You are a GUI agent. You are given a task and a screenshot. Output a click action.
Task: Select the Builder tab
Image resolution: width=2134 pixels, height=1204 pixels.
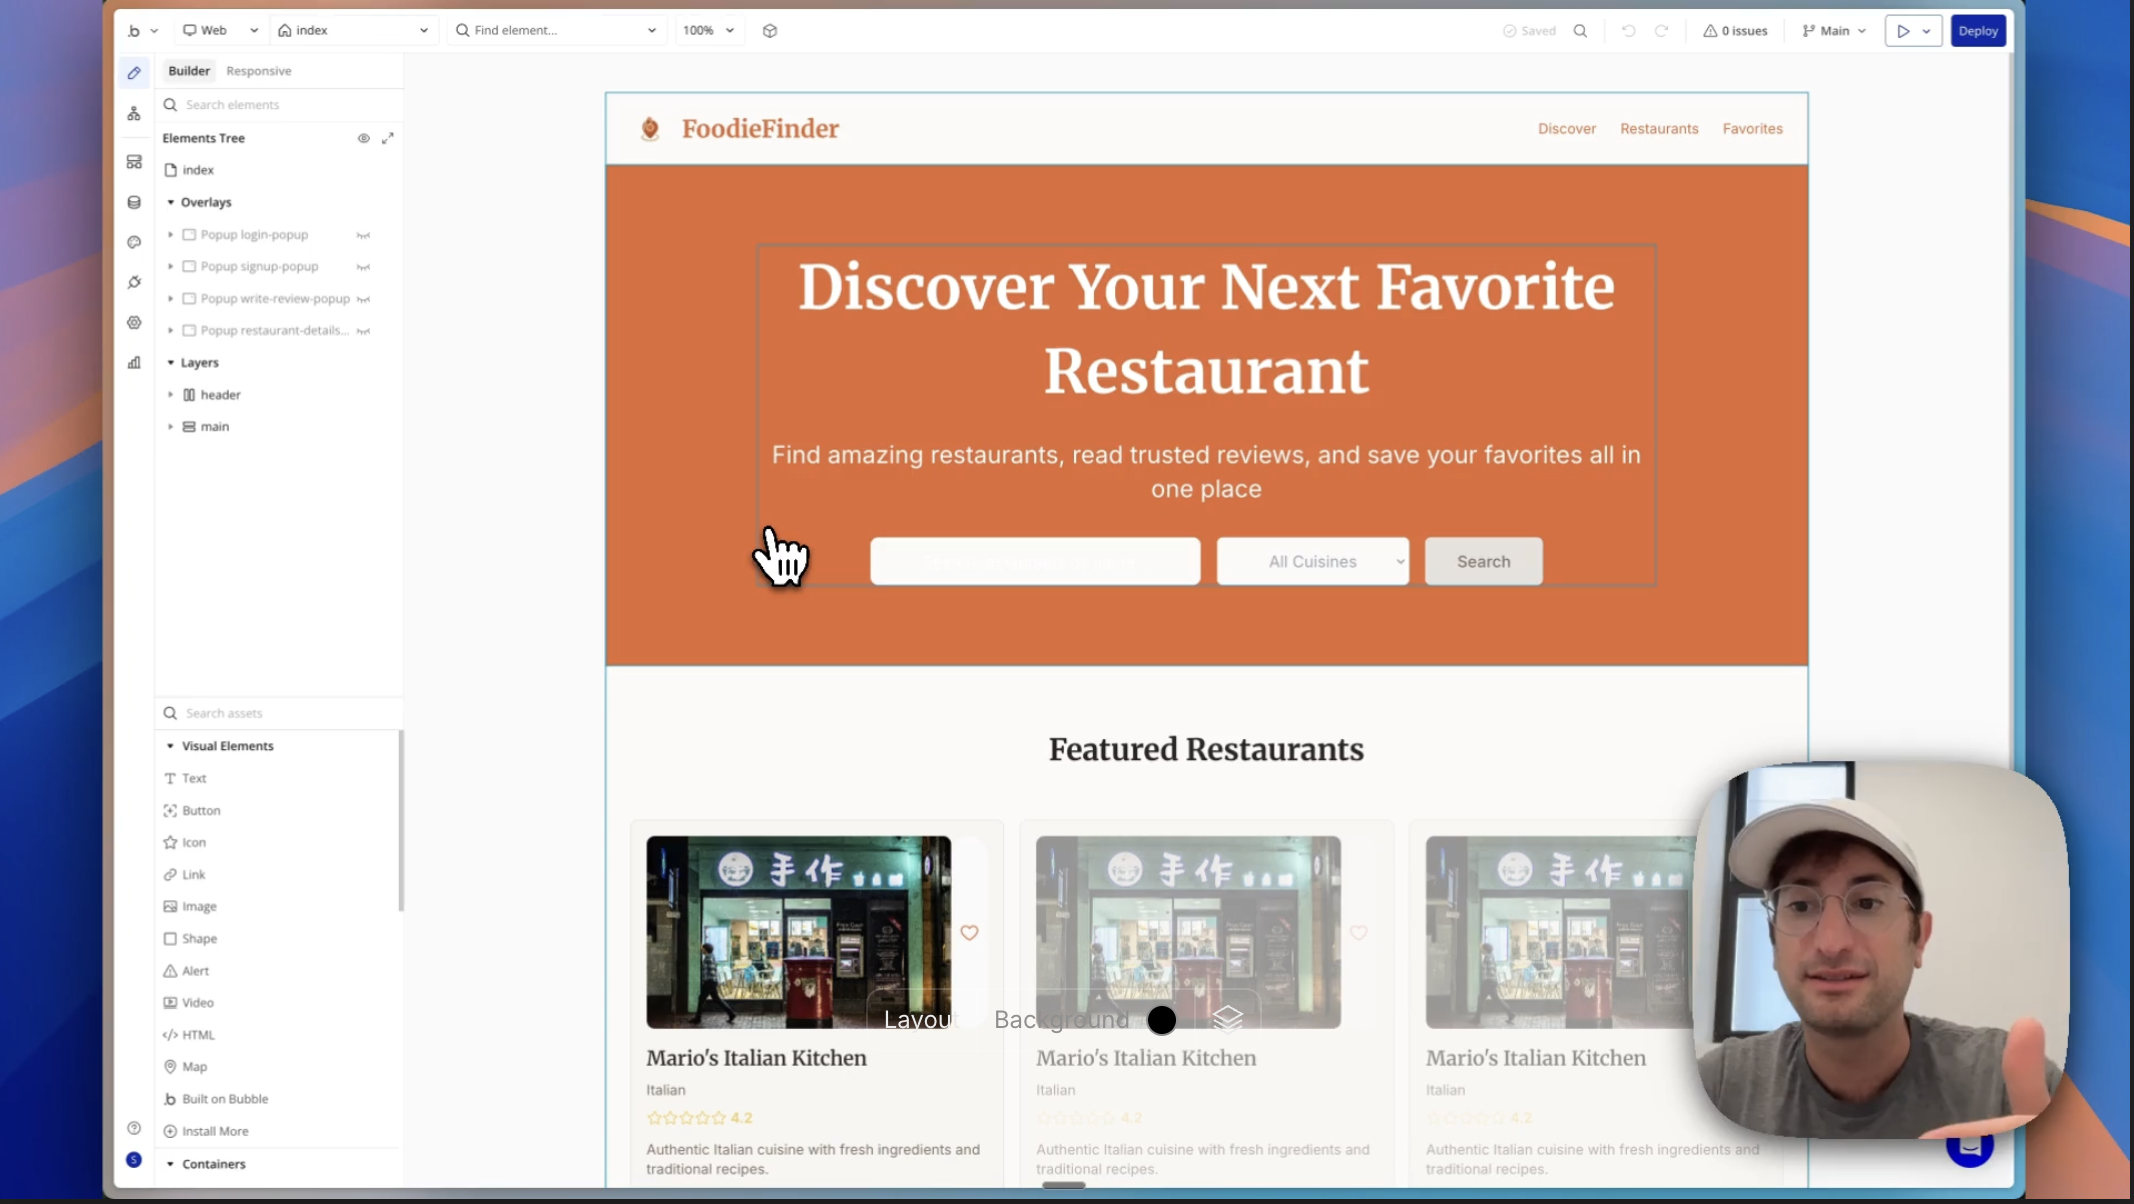(188, 71)
